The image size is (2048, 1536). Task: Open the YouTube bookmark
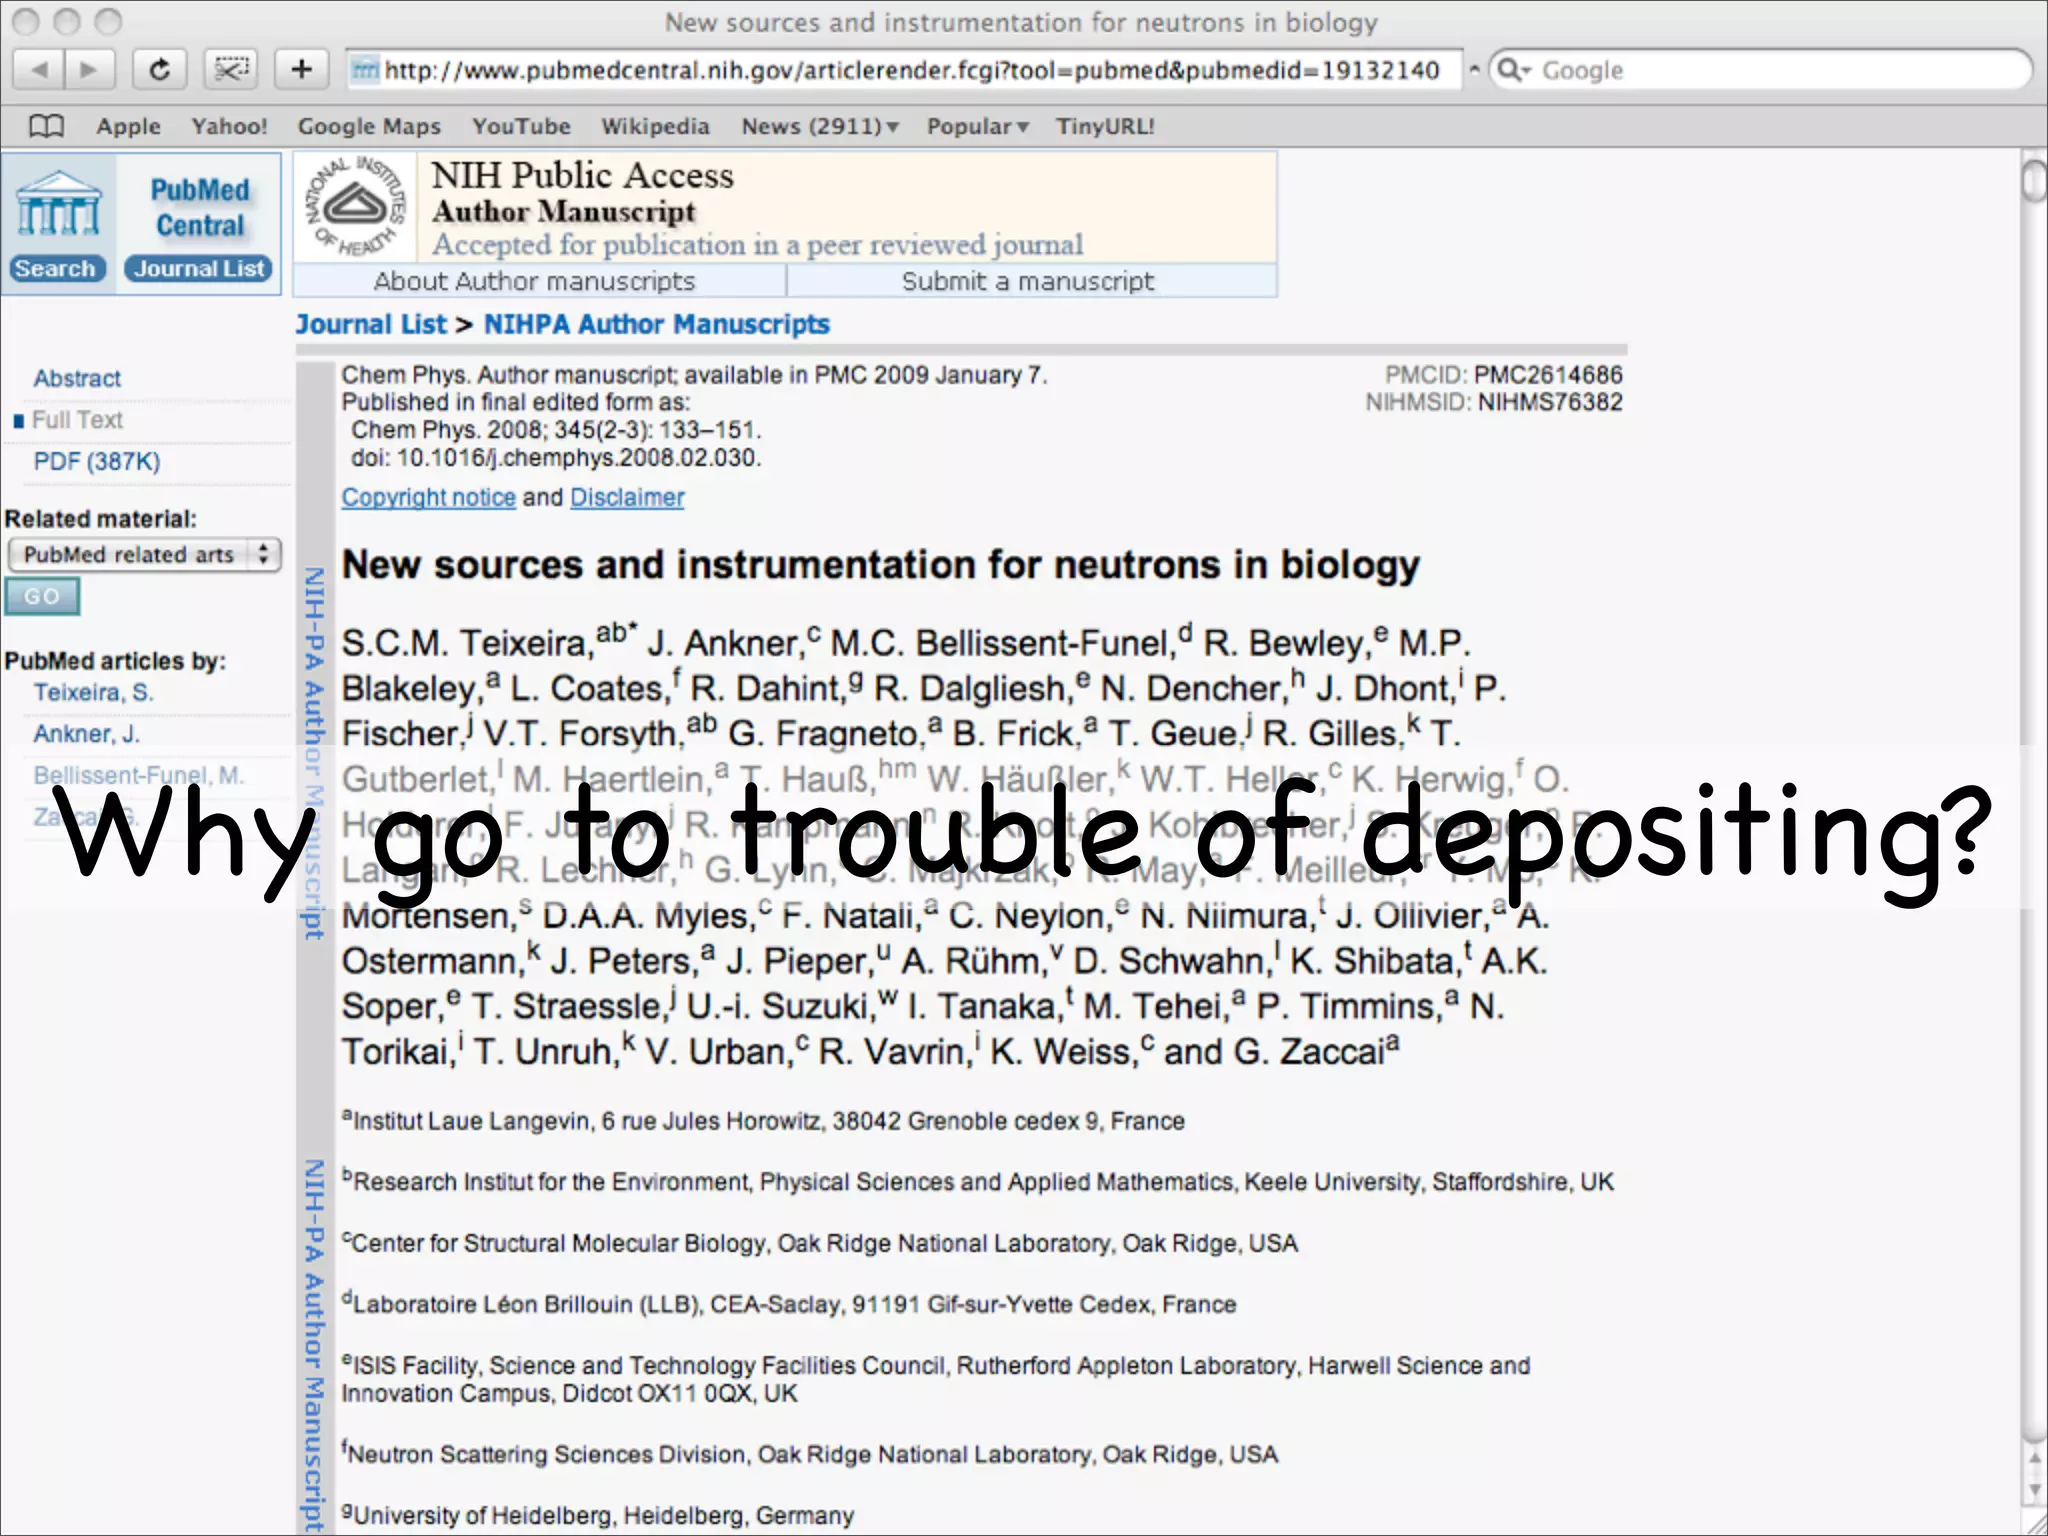click(521, 127)
